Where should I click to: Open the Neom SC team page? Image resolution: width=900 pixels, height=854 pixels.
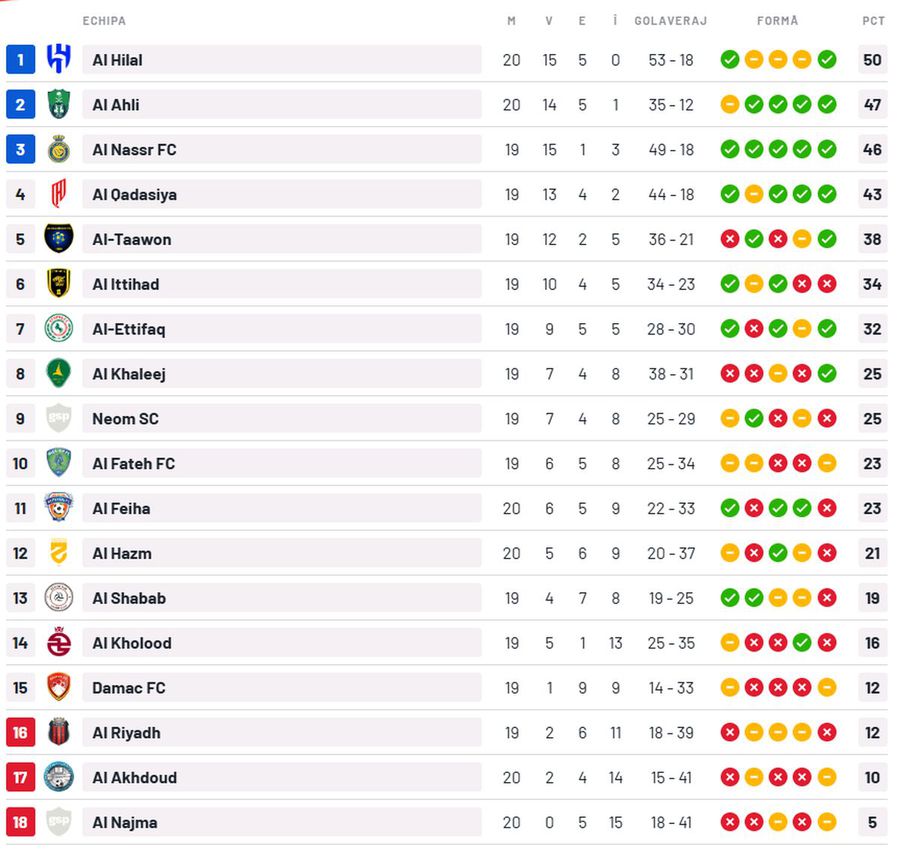[x=125, y=419]
